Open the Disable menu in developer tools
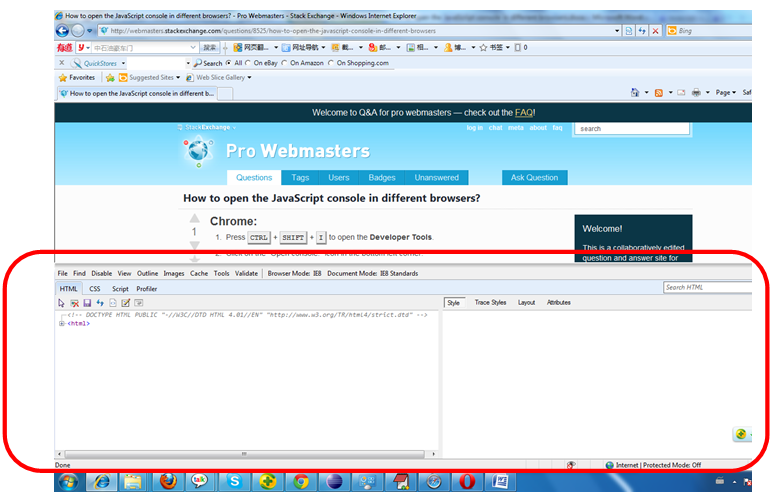This screenshot has width=783, height=504. click(x=101, y=274)
